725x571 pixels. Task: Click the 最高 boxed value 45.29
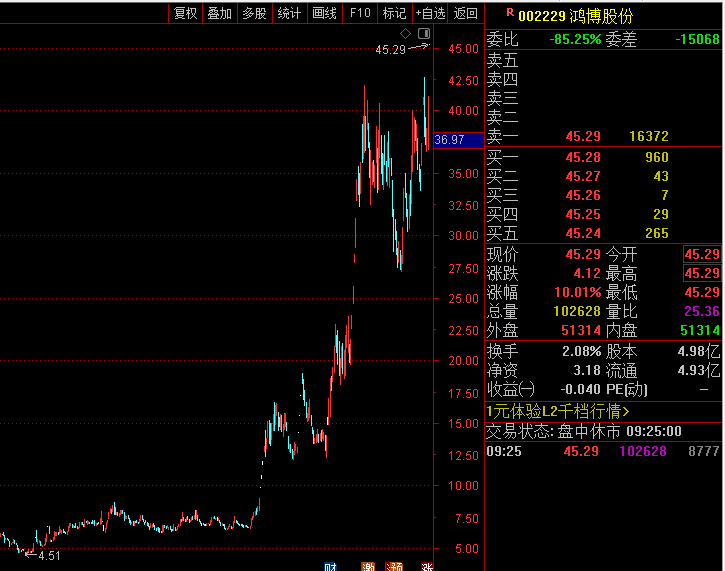click(x=702, y=273)
